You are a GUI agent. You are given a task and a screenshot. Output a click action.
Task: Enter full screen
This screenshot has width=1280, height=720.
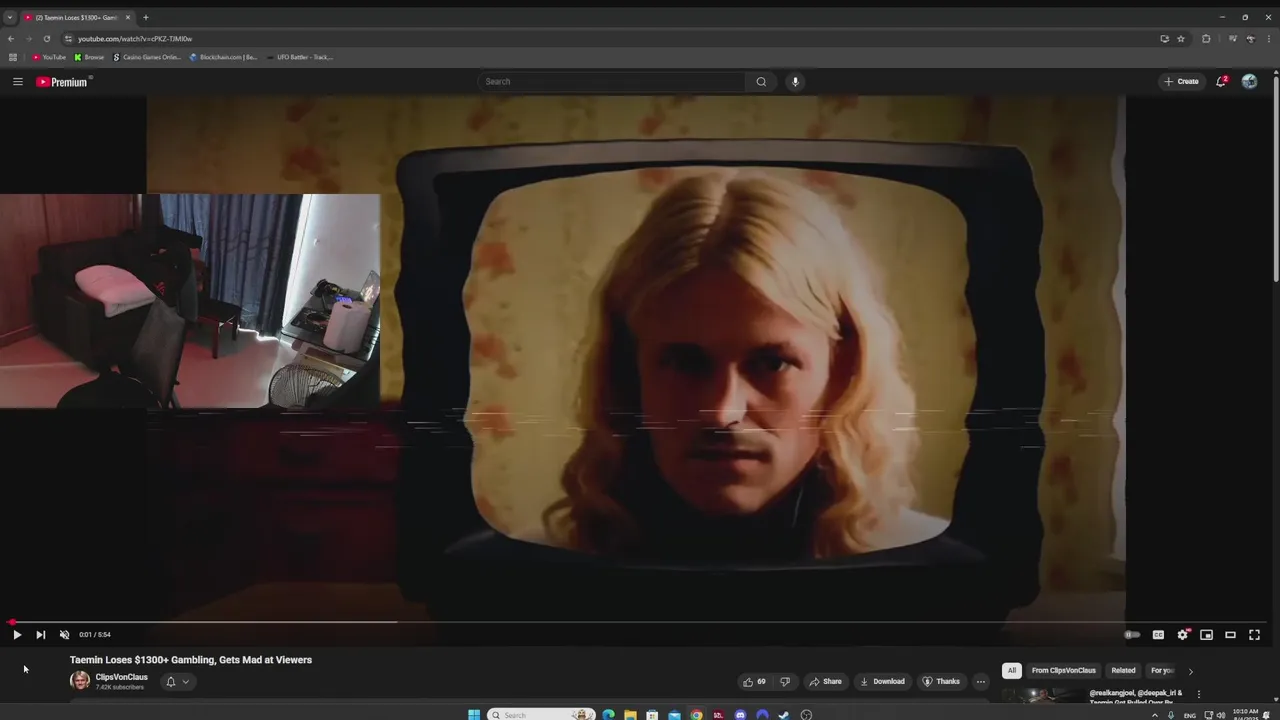click(1255, 635)
